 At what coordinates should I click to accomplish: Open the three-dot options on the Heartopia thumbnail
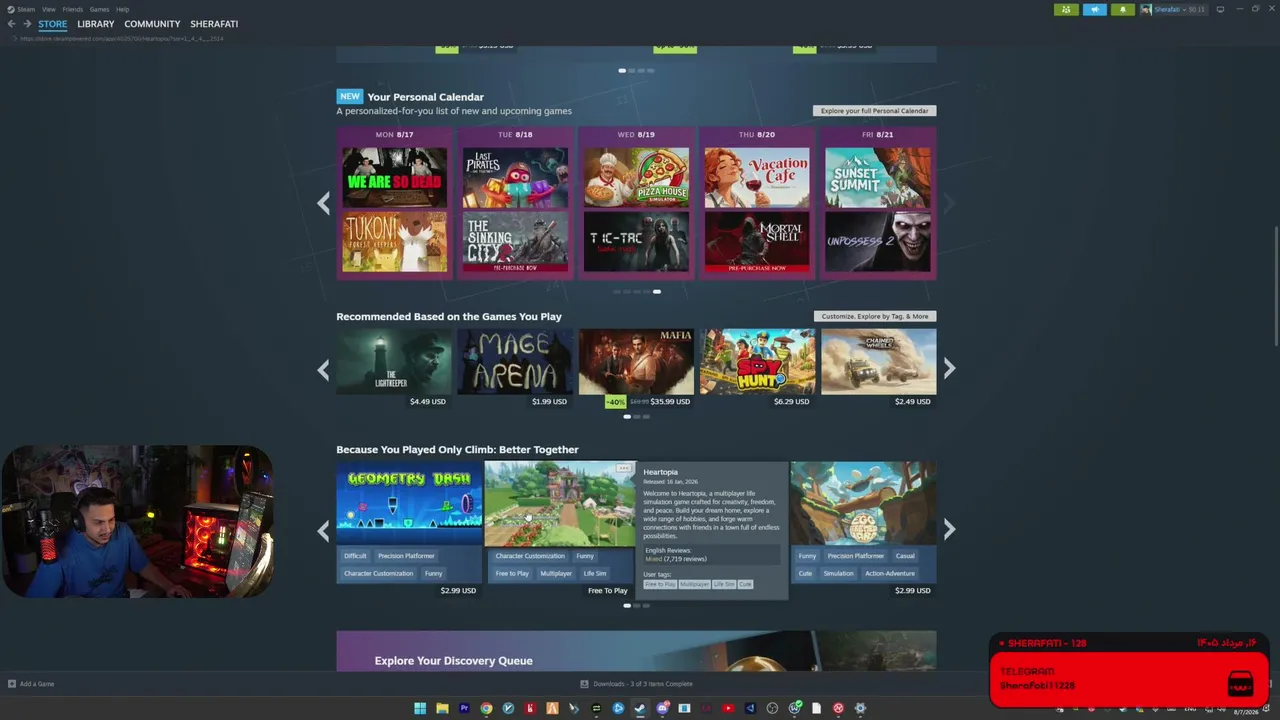pyautogui.click(x=624, y=468)
